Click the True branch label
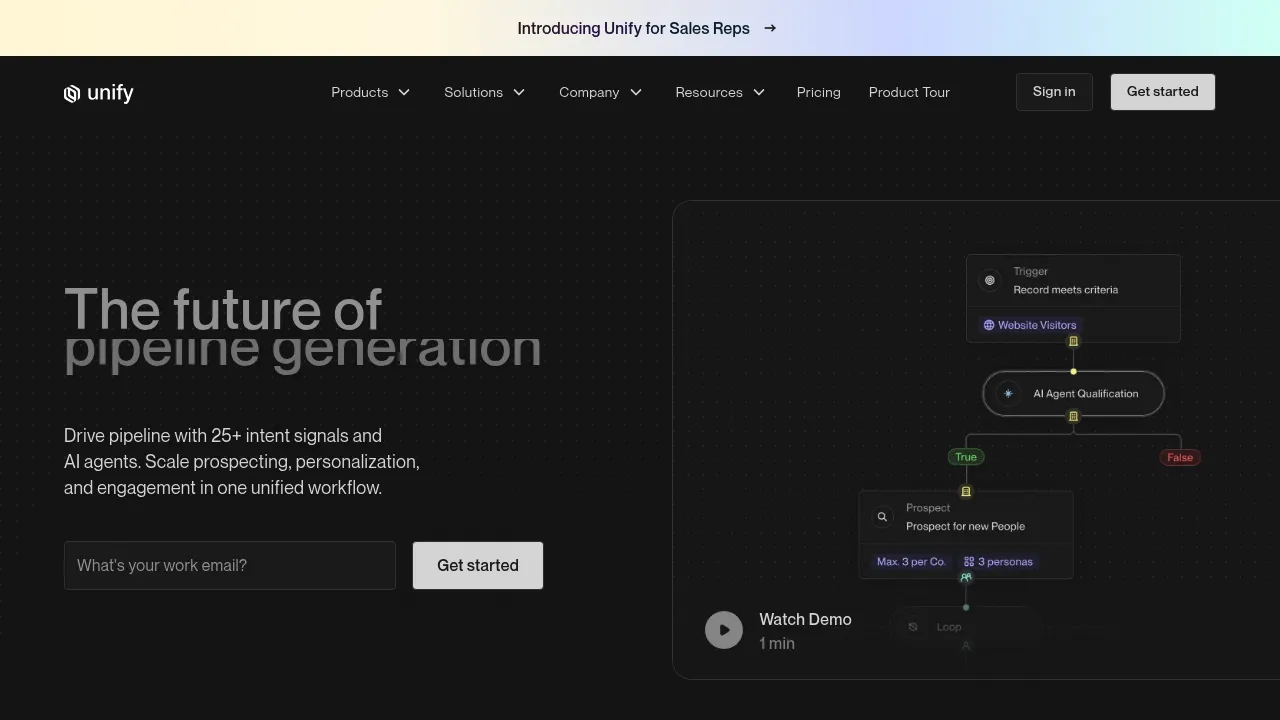The width and height of the screenshot is (1280, 720). (x=966, y=457)
